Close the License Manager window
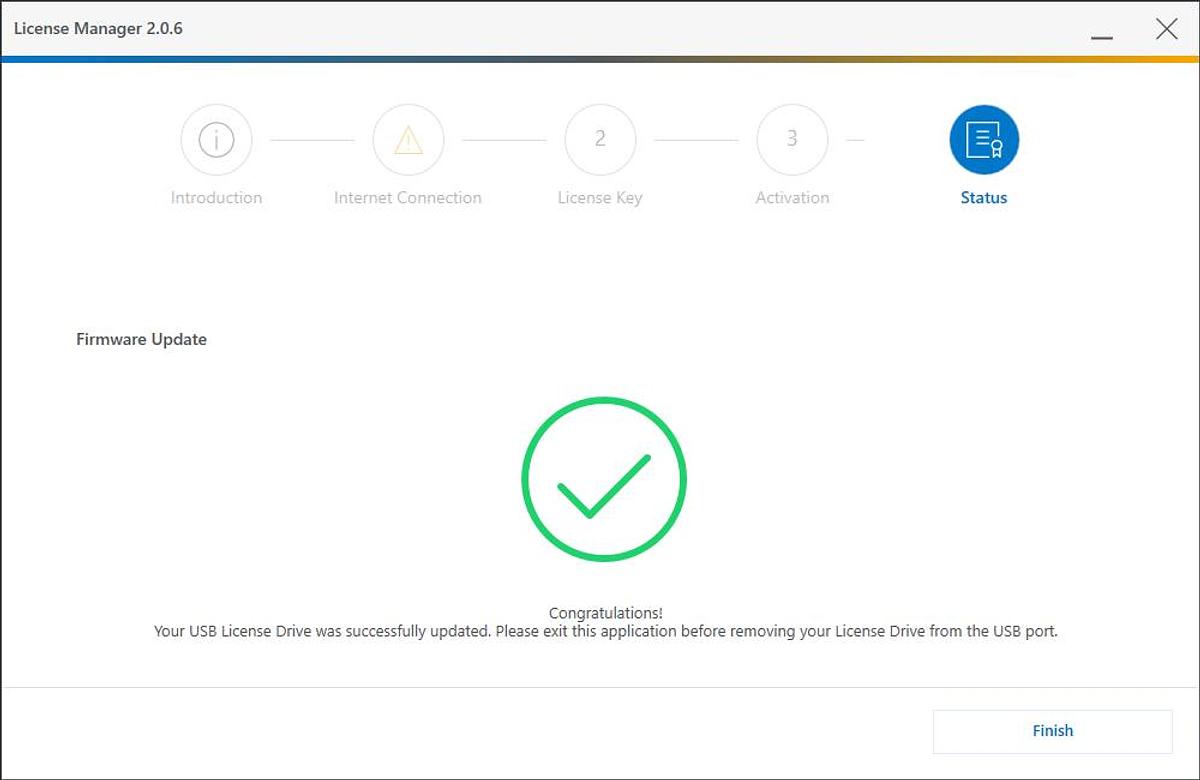 1166,29
